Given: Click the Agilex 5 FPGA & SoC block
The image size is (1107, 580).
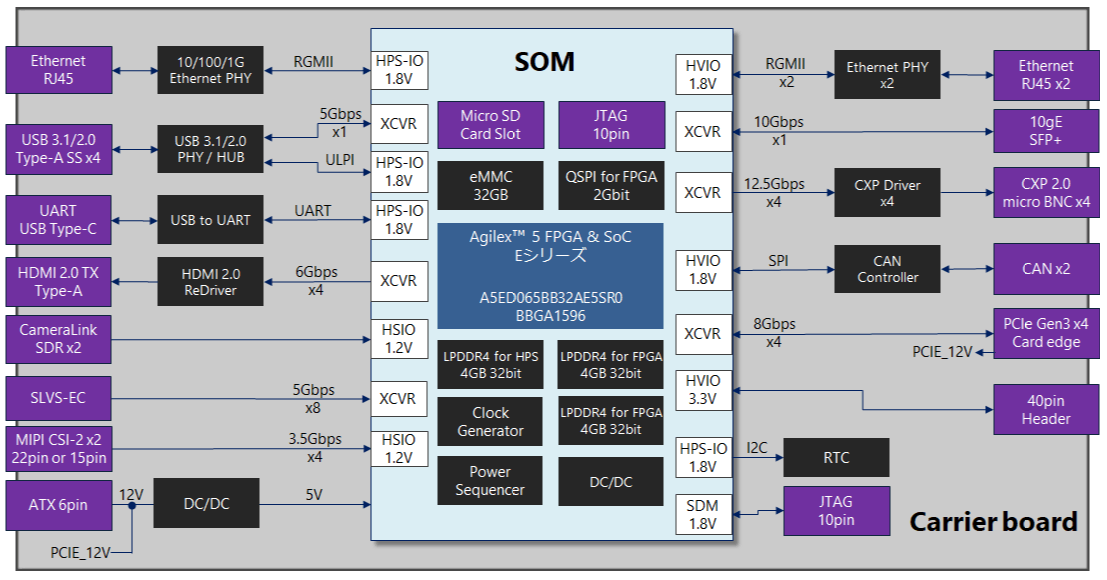Looking at the screenshot, I should 550,276.
